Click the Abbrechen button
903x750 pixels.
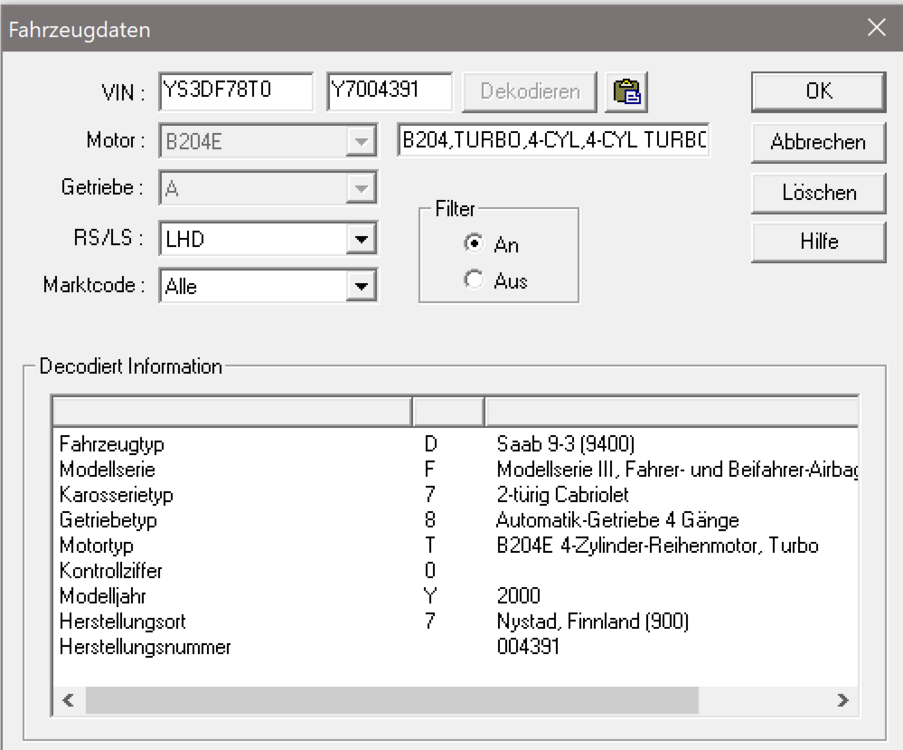tap(818, 142)
